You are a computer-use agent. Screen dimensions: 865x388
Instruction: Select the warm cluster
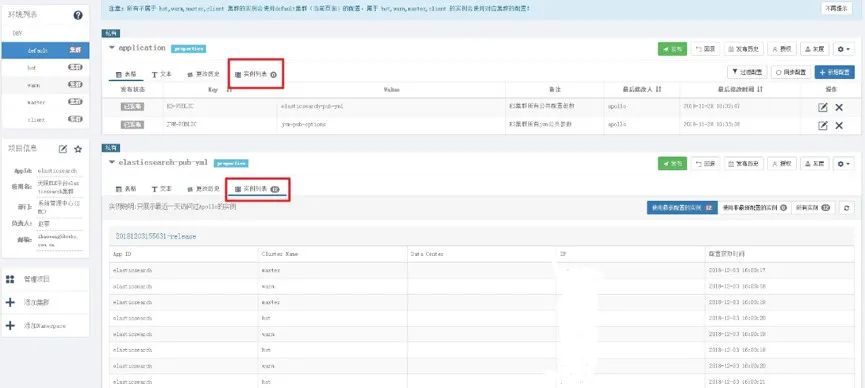45,85
